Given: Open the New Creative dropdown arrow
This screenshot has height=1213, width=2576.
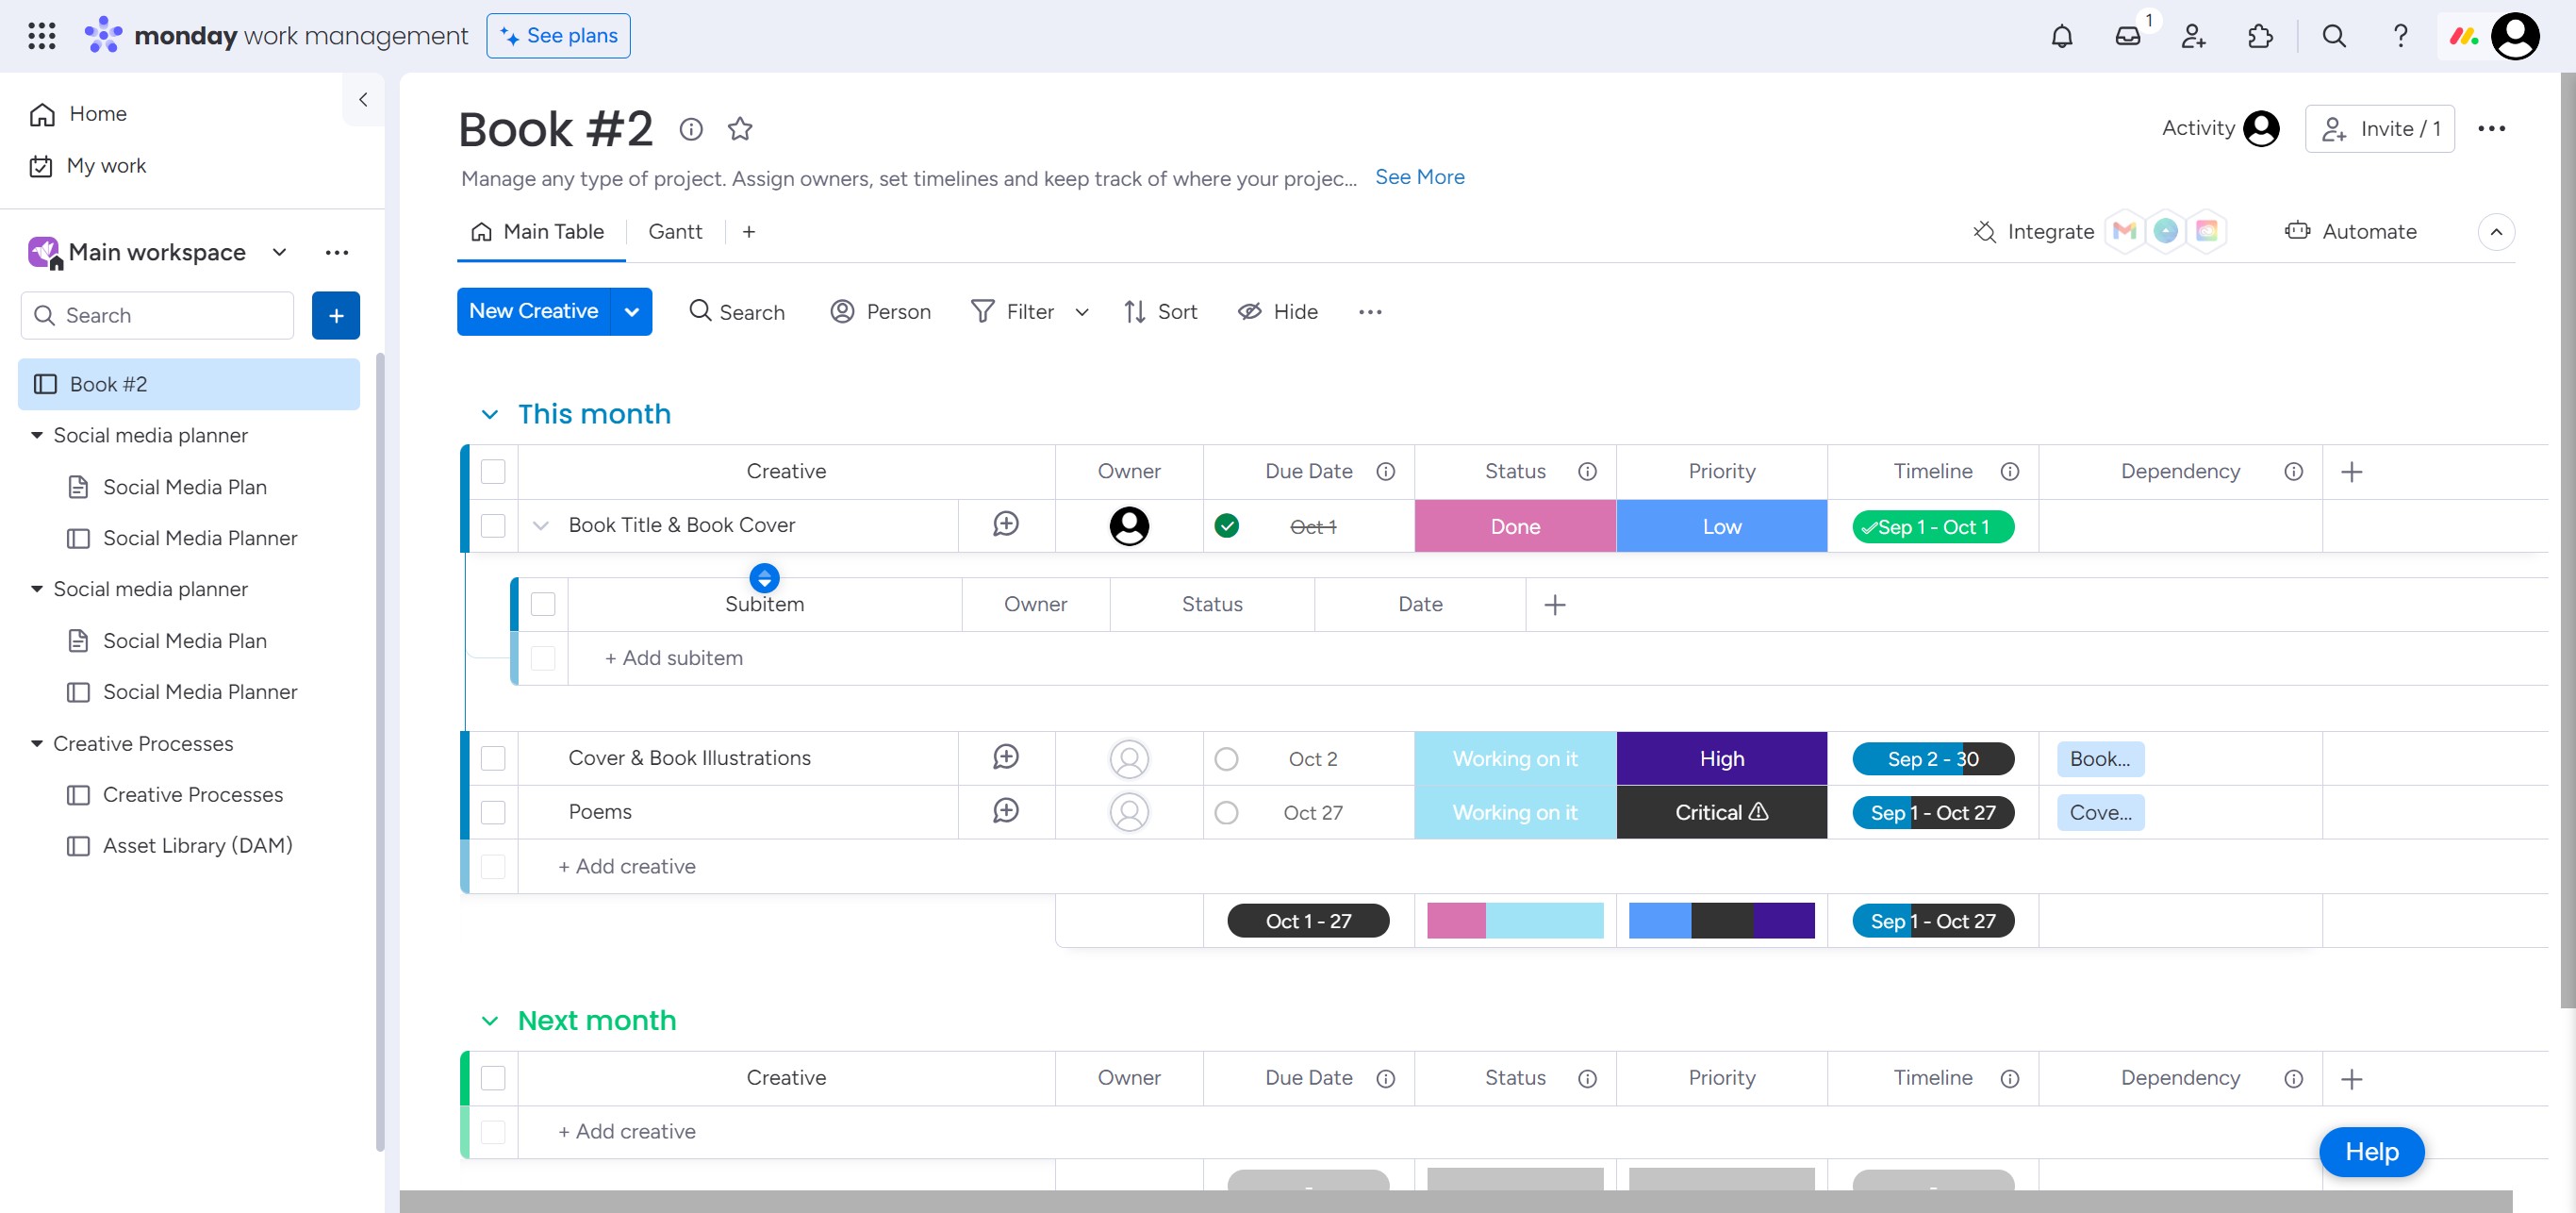Looking at the screenshot, I should [631, 312].
